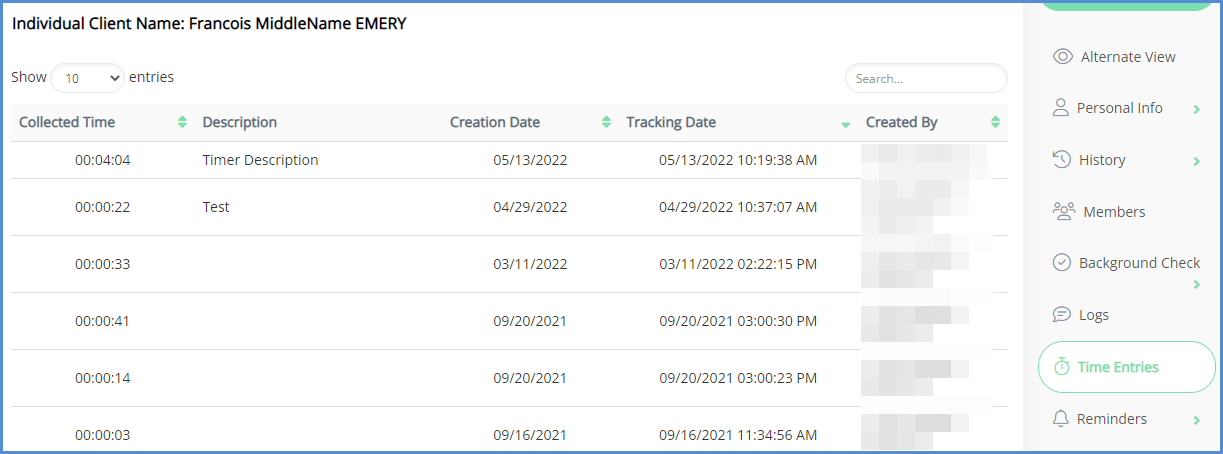Sort by Created By column arrows
The image size is (1223, 454).
coord(995,122)
